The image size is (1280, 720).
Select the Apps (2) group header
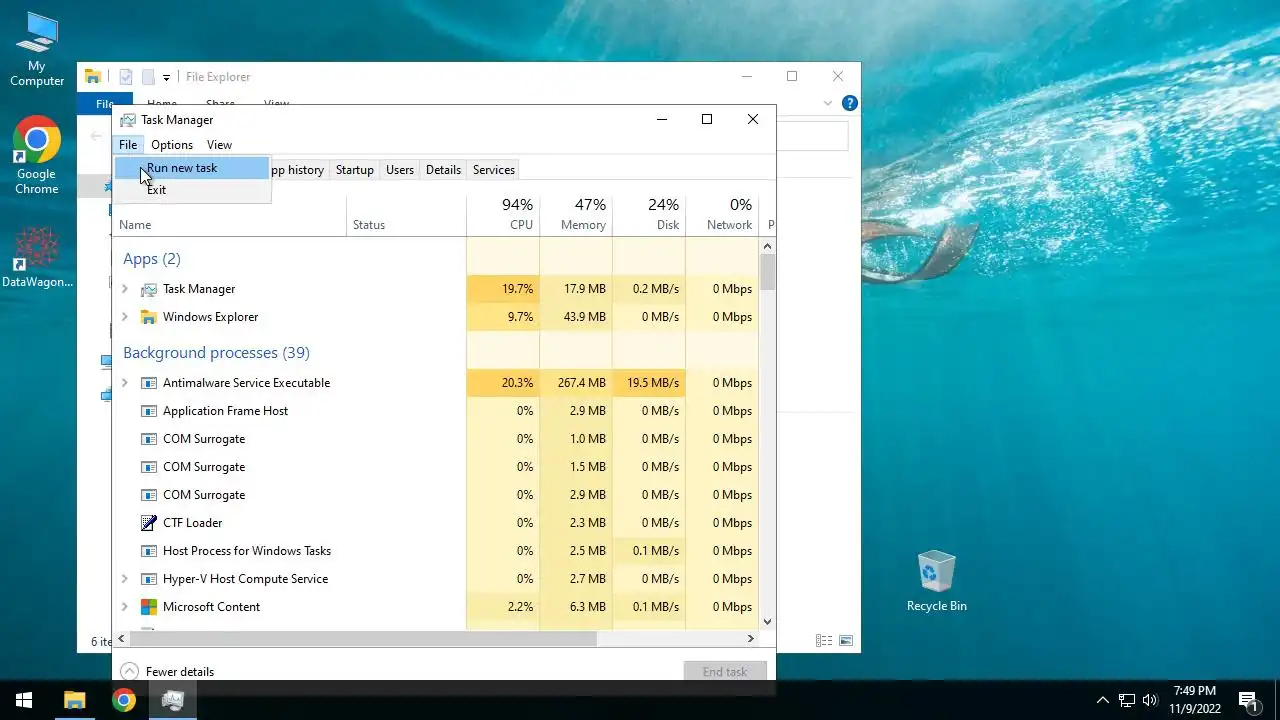tap(152, 259)
